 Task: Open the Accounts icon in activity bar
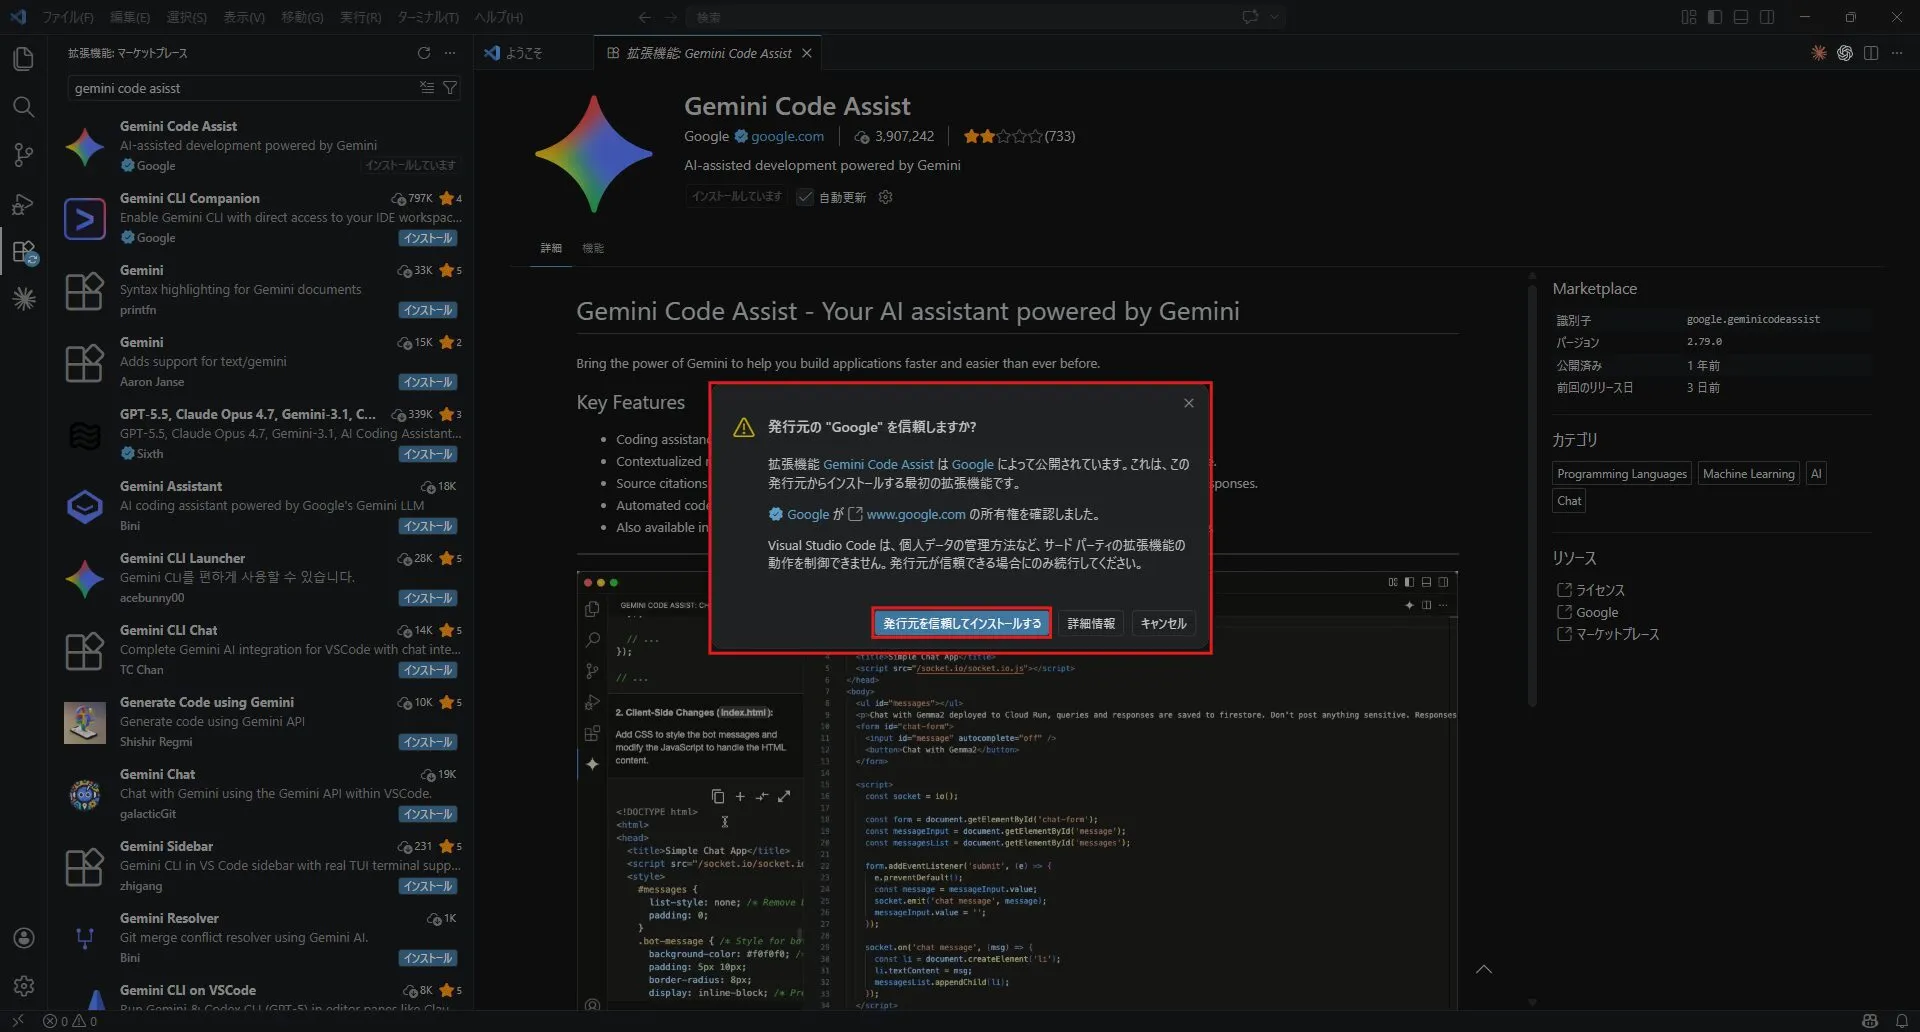(24, 938)
